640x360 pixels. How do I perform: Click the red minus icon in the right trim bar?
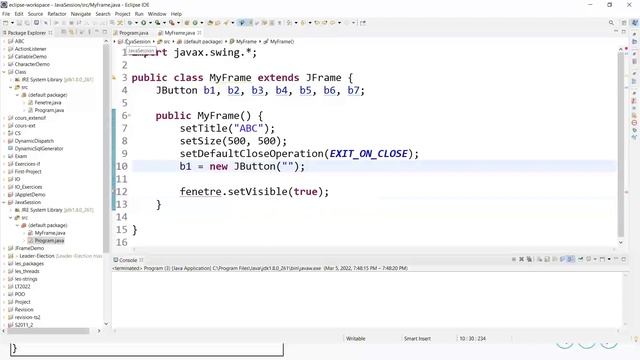click(x=634, y=122)
